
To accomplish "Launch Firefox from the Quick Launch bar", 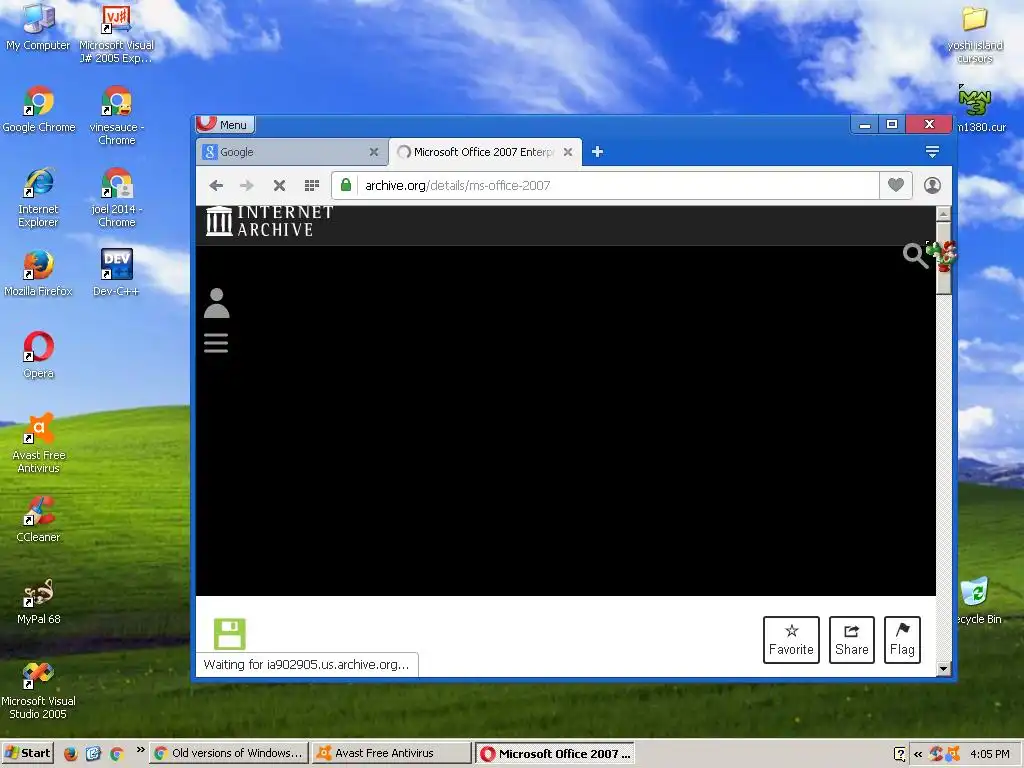I will click(x=71, y=754).
